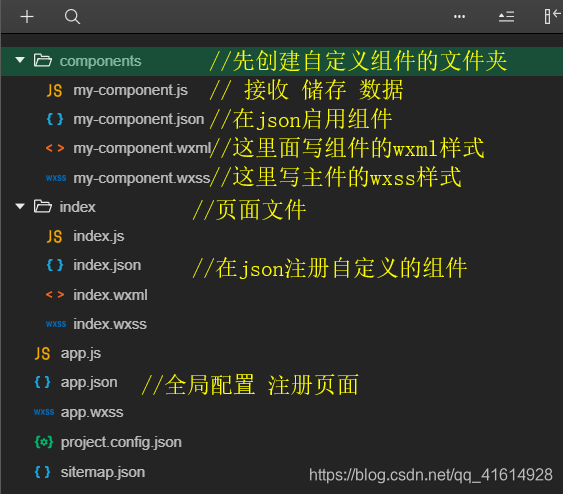Open index.json file
The width and height of the screenshot is (563, 494).
(107, 266)
